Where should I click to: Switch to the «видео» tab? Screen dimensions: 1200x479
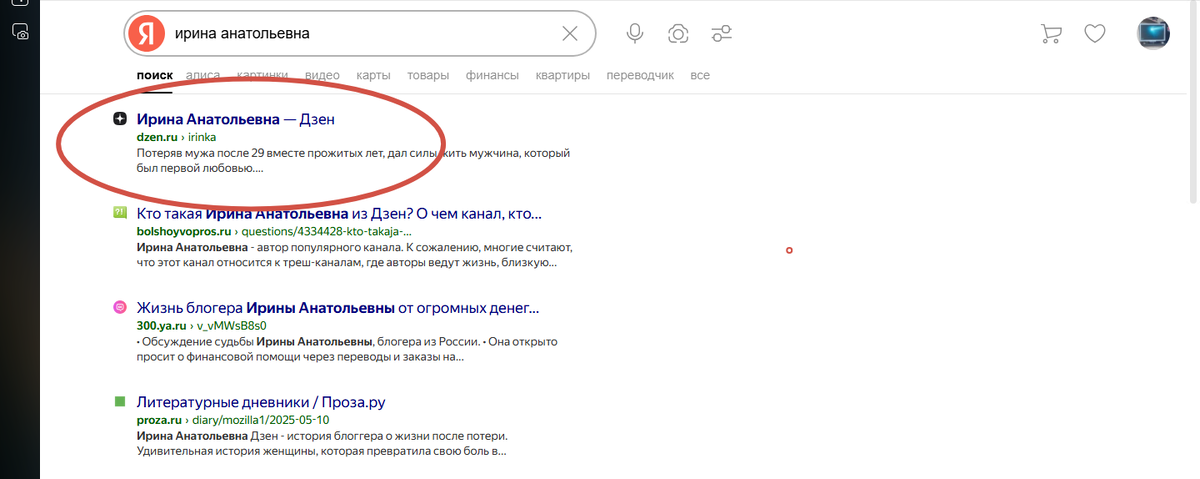click(x=322, y=75)
